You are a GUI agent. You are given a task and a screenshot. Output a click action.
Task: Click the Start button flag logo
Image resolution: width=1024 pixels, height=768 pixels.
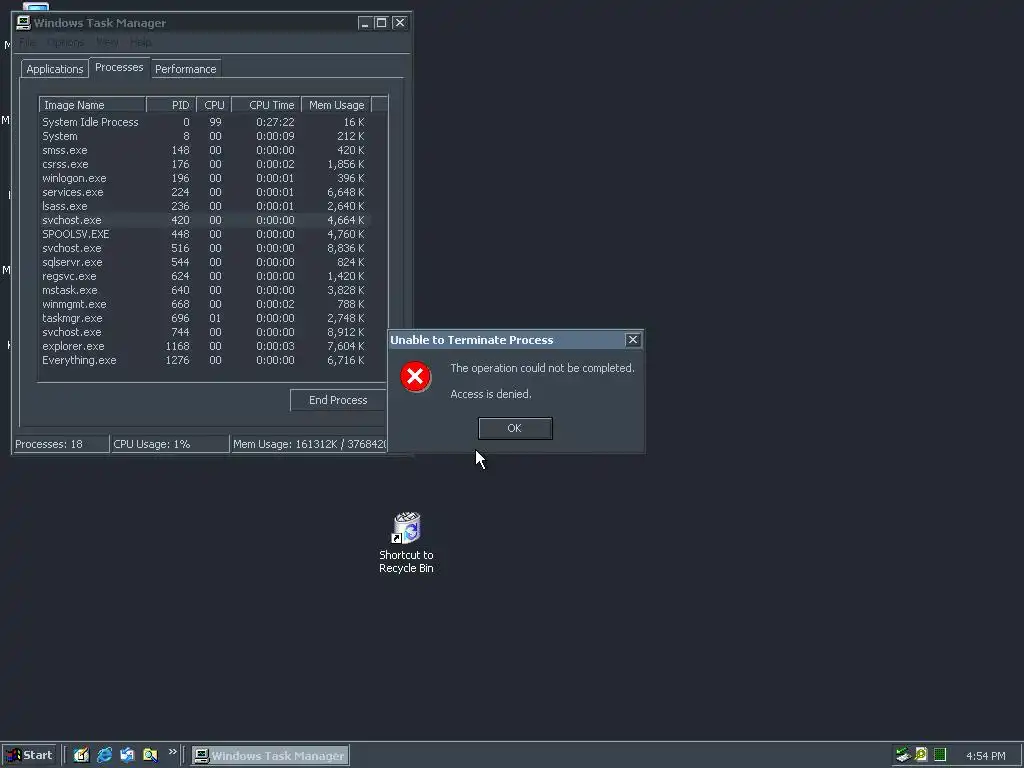14,755
